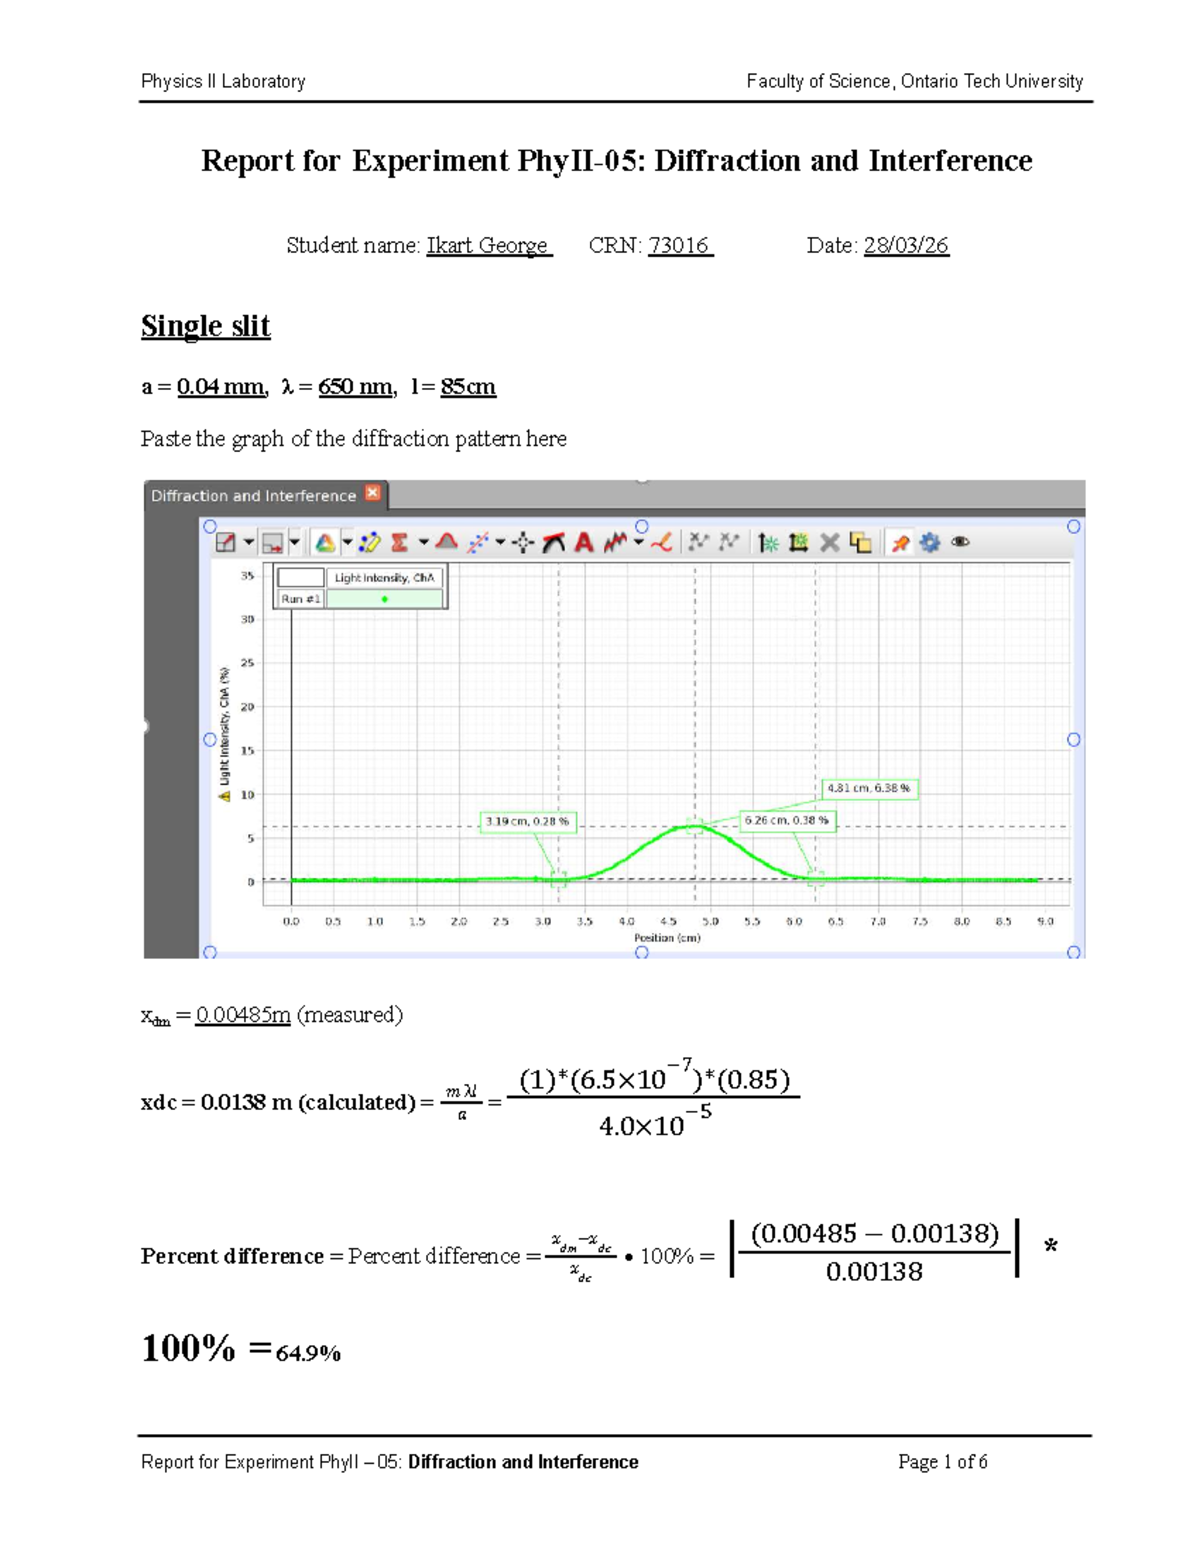Open the dropdown after the smoothing icon
Image resolution: width=1200 pixels, height=1553 pixels.
tap(638, 543)
